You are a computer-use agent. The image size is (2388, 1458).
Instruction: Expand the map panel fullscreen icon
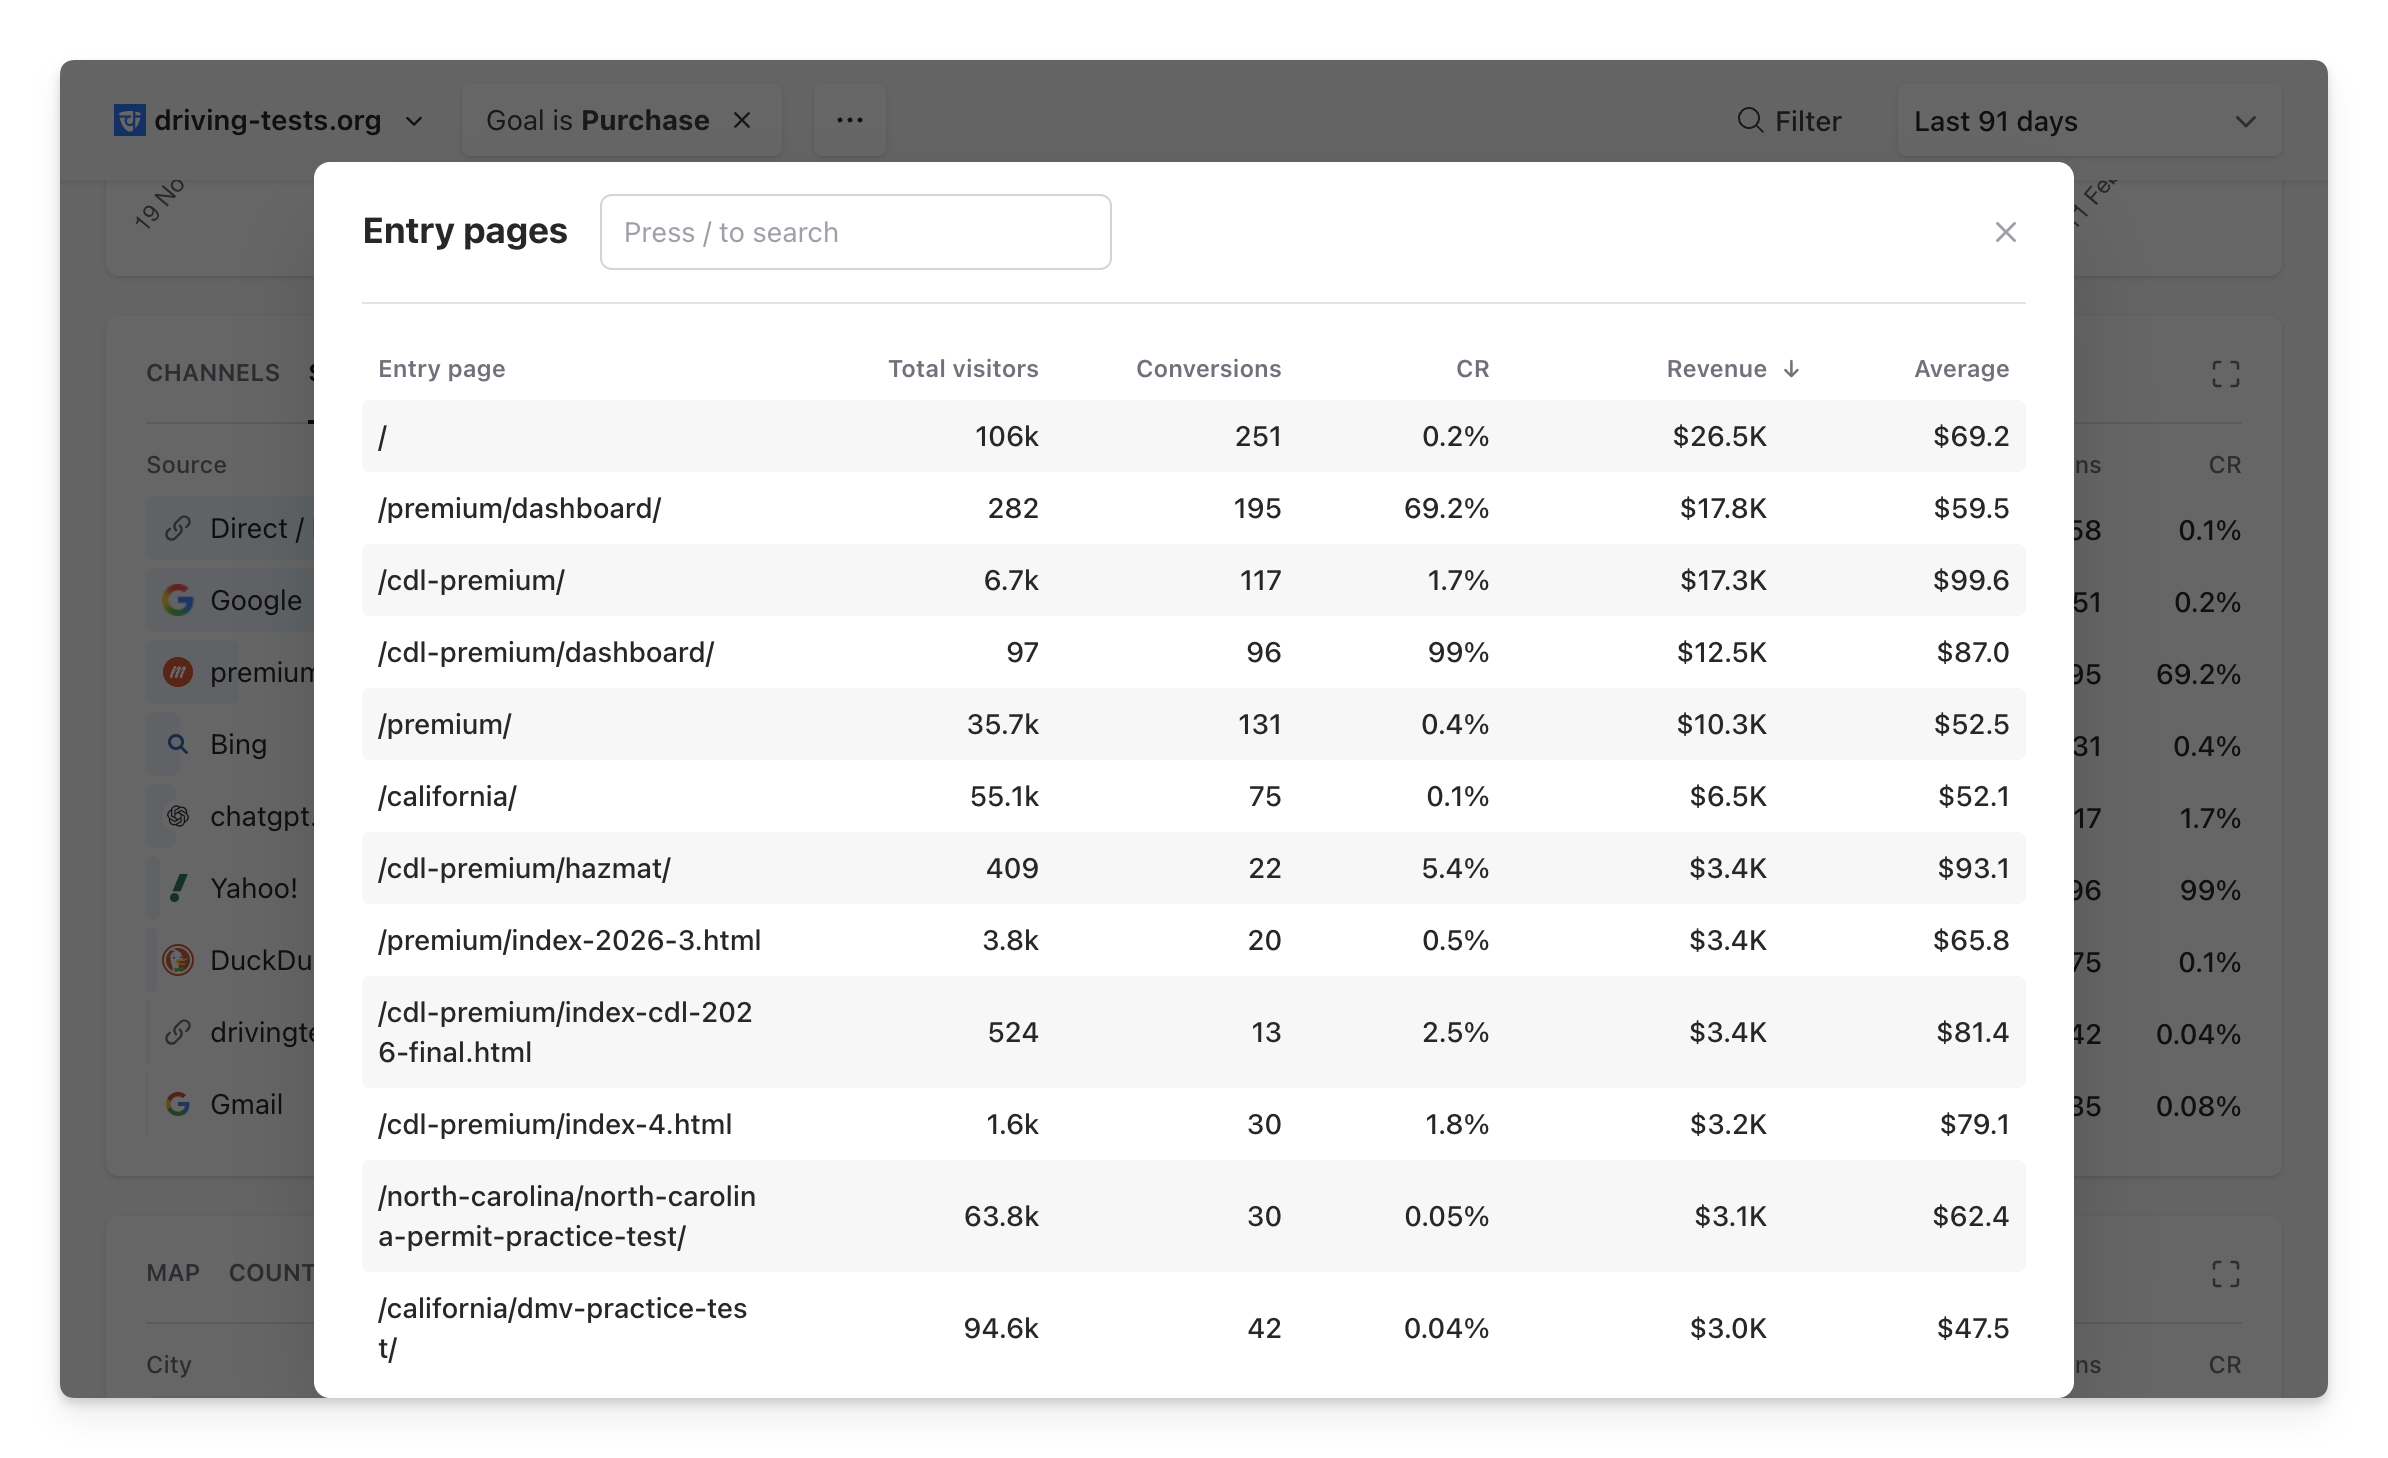(2225, 1274)
